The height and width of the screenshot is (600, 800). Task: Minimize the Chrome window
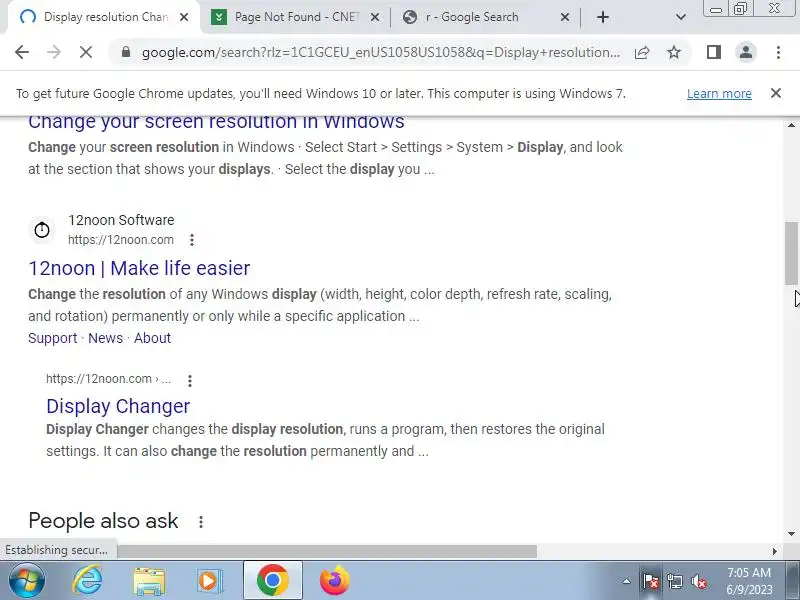point(716,9)
